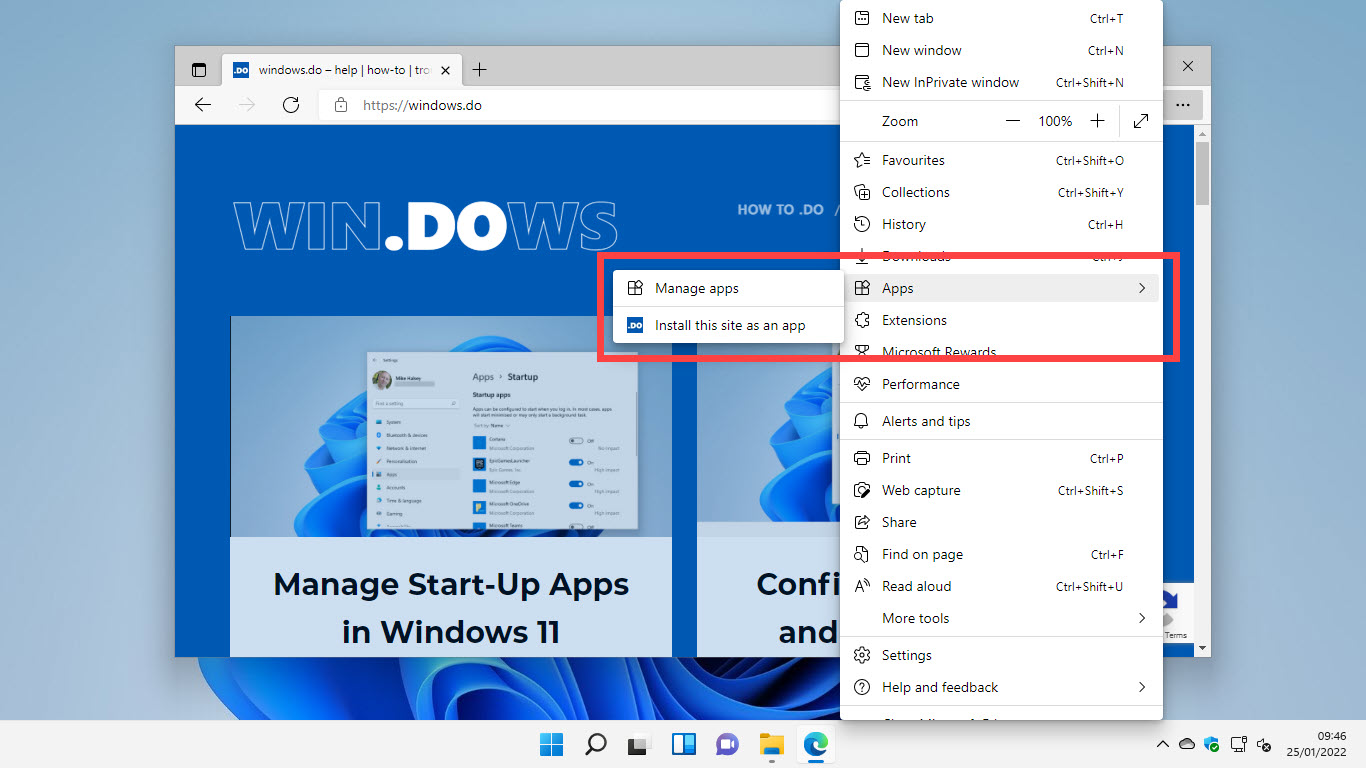Viewport: 1366px width, 768px height.
Task: Click the History clock icon in menu
Action: click(x=862, y=224)
